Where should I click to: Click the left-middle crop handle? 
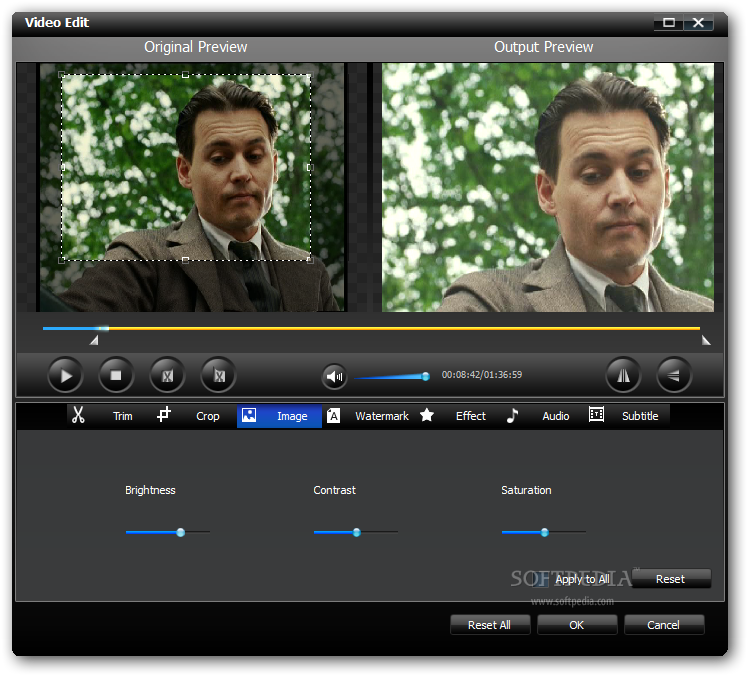coord(62,167)
